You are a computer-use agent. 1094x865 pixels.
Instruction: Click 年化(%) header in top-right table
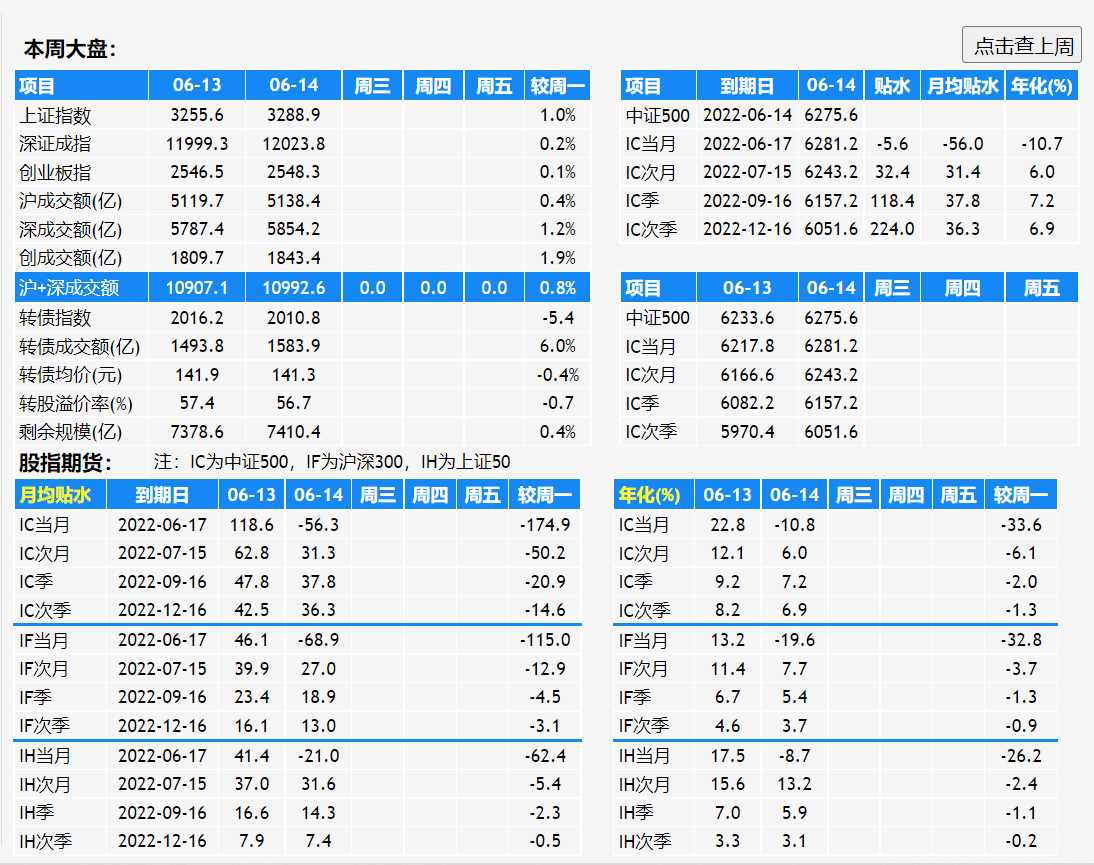point(1042,86)
